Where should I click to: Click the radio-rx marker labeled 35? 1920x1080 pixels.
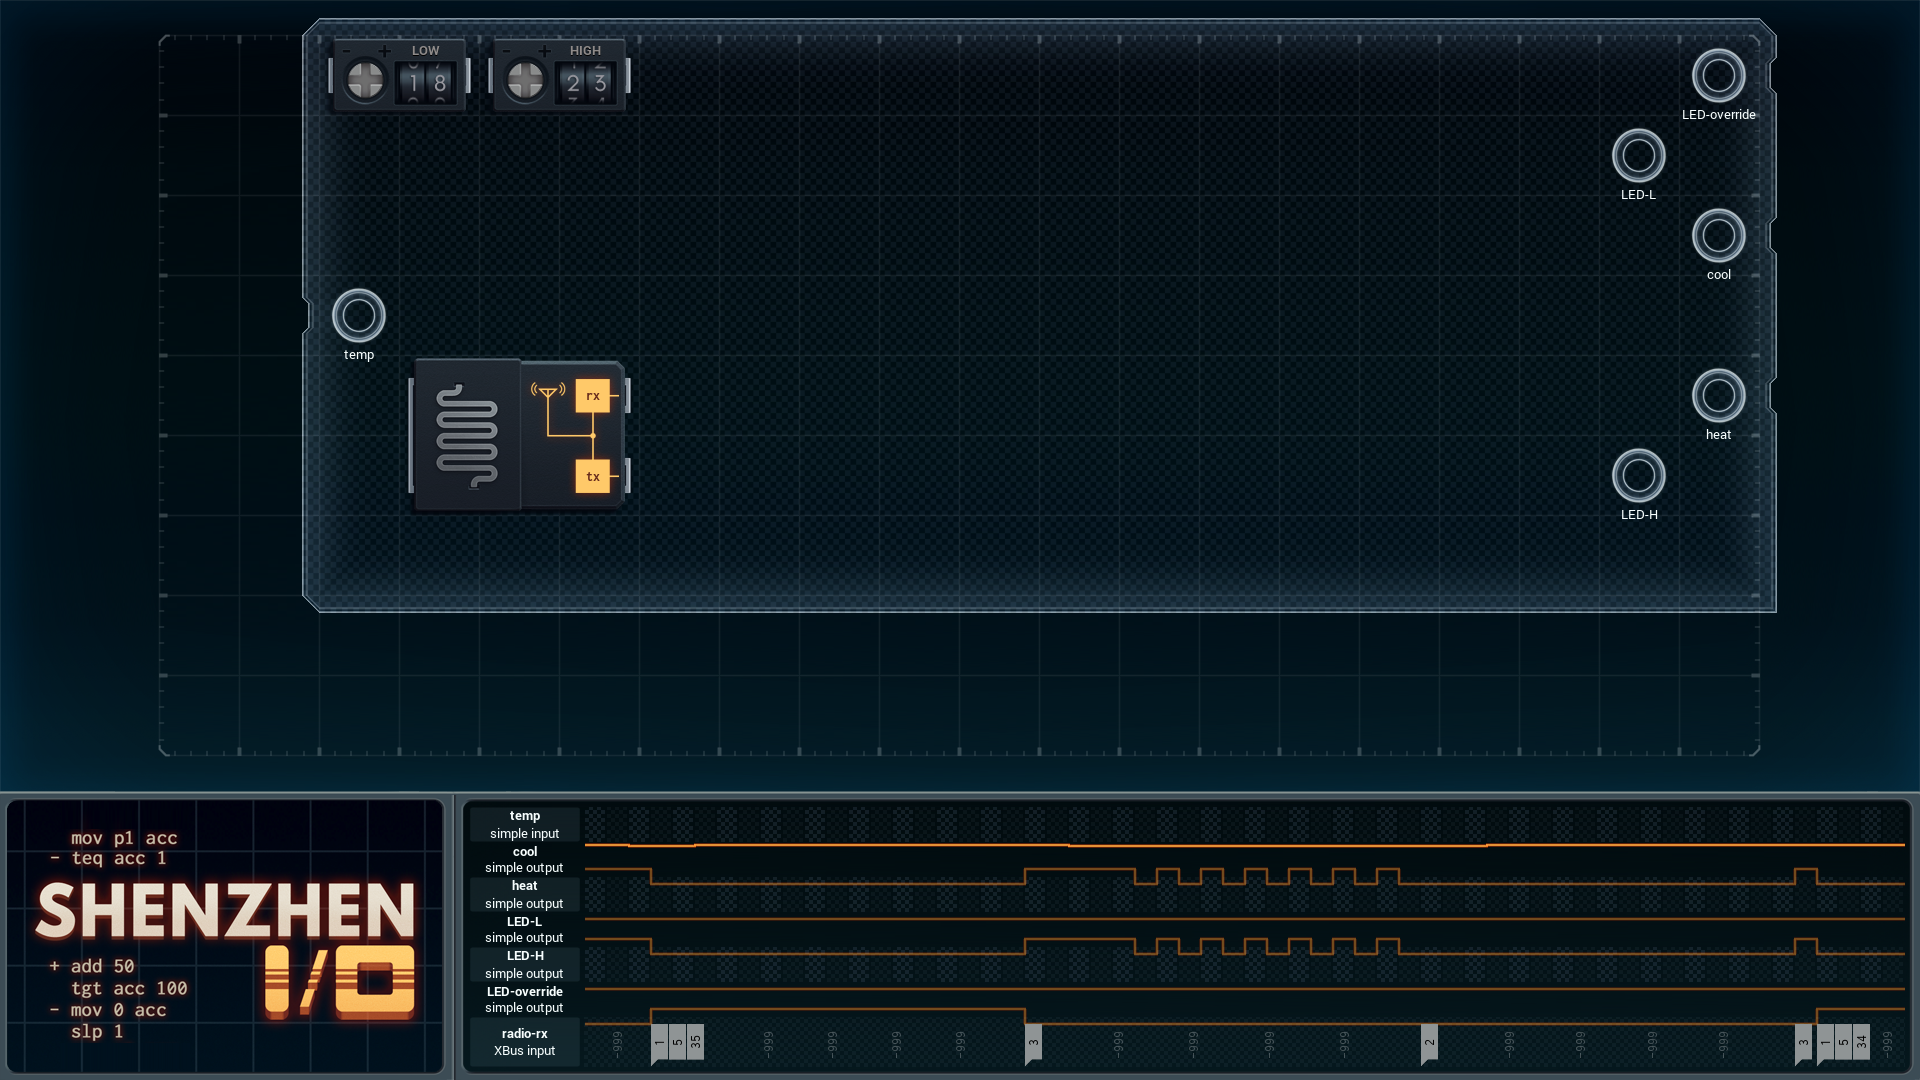[x=696, y=1042]
